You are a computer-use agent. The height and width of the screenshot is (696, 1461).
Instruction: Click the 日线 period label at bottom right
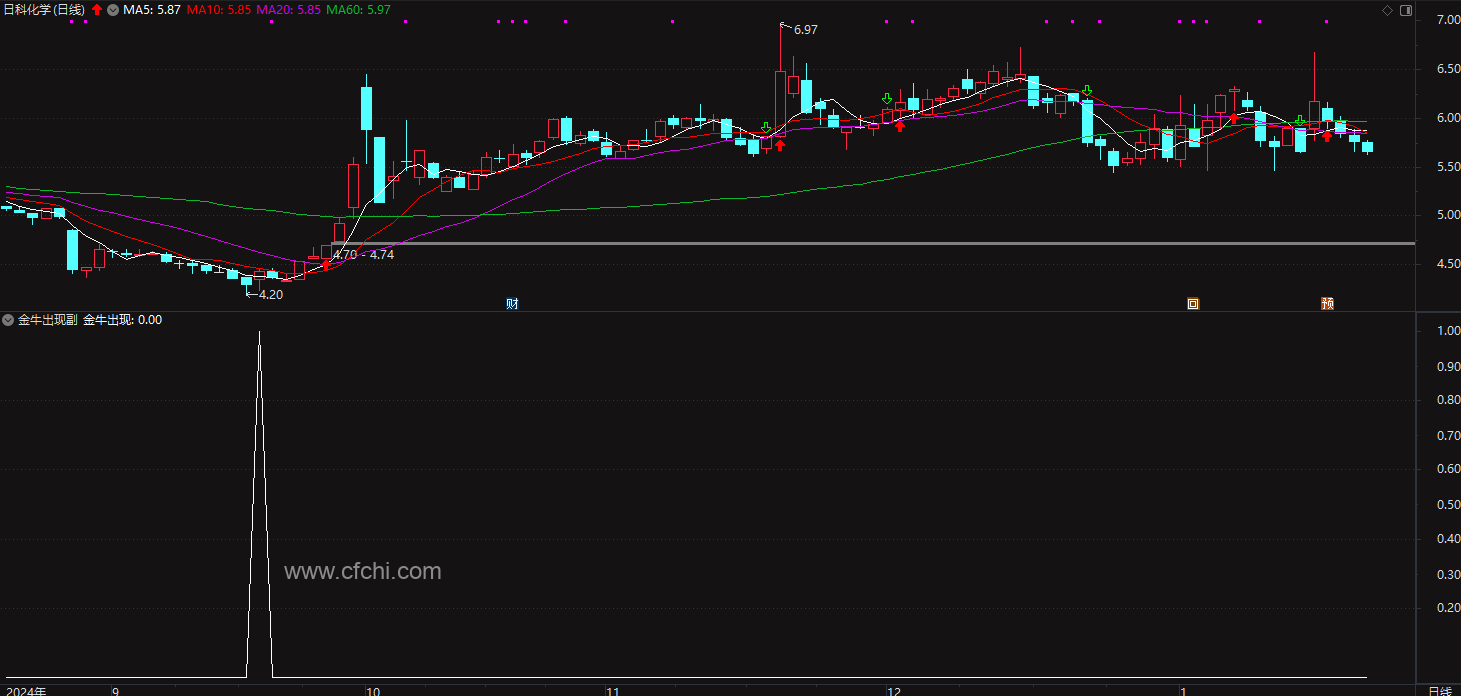tap(1439, 691)
